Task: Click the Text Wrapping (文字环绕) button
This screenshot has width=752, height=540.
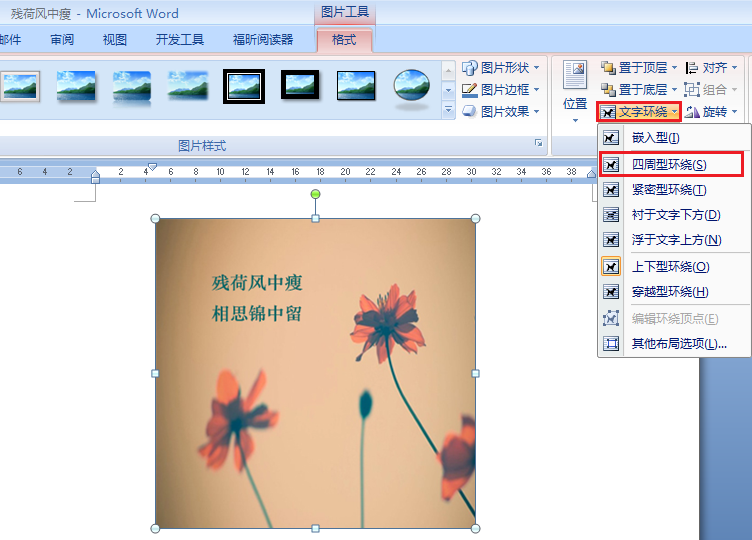Action: coord(640,112)
